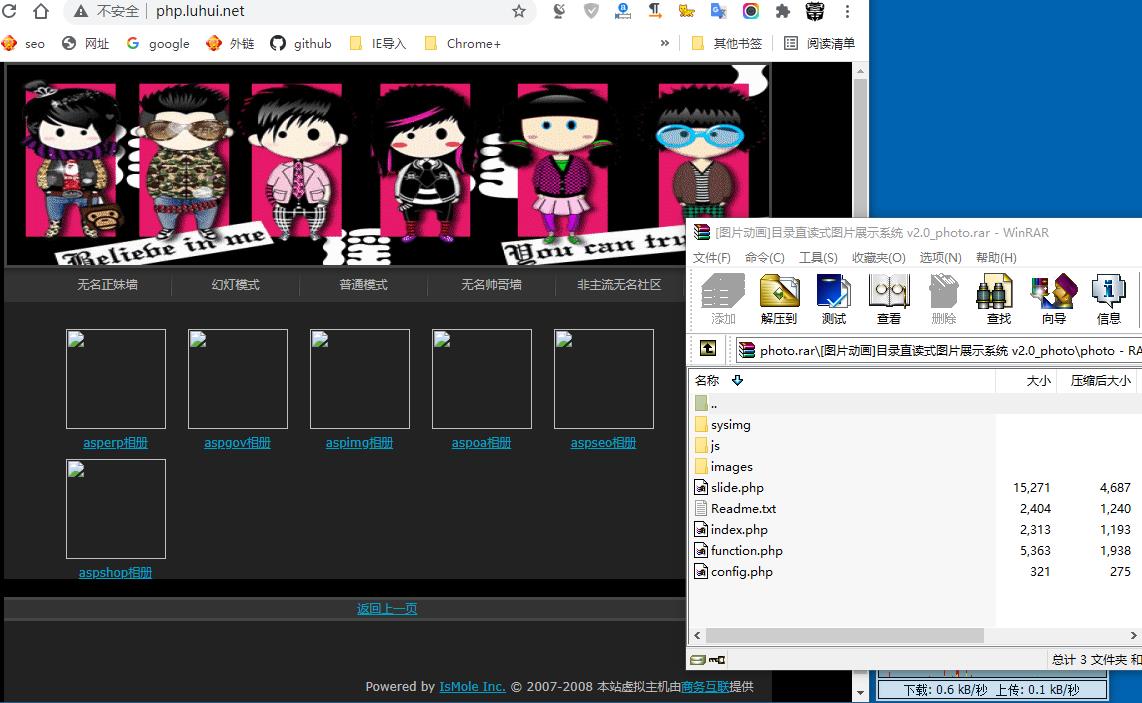Open the IE import bookmarks folder
The height and width of the screenshot is (703, 1142).
(377, 44)
